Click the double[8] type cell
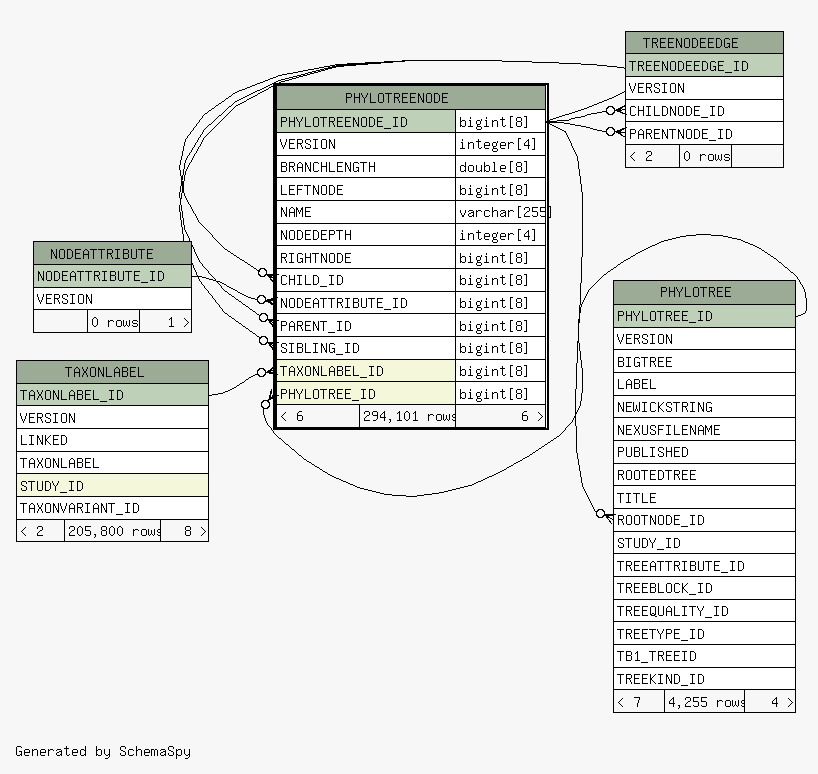 coord(500,167)
